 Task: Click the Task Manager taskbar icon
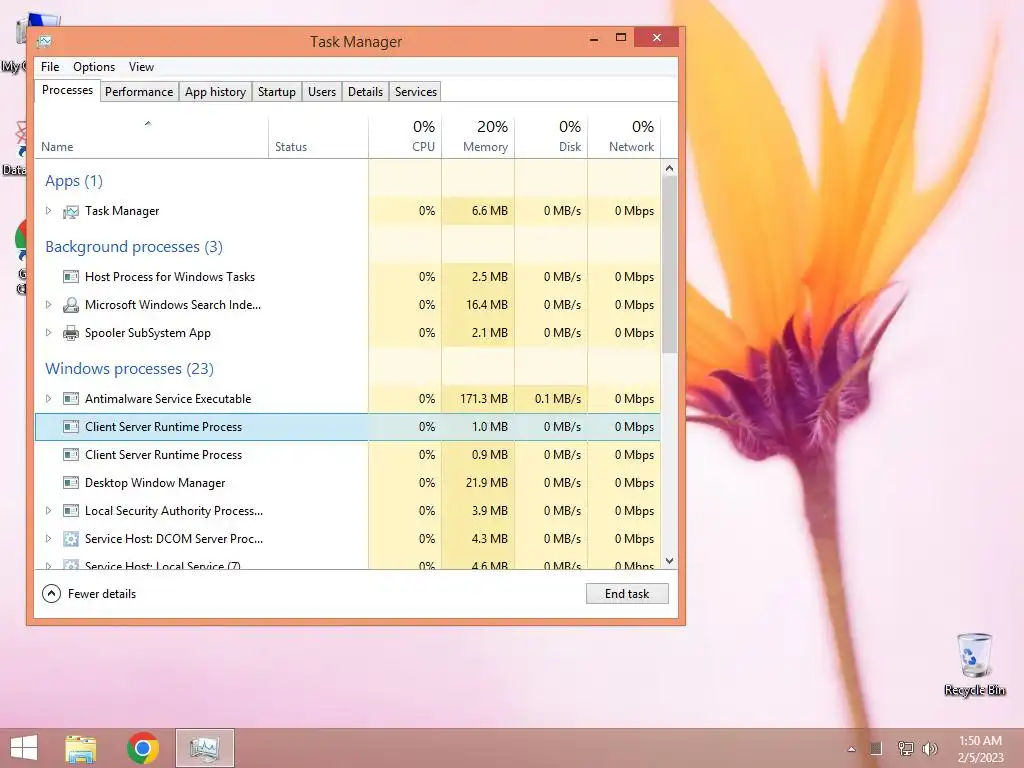[204, 748]
